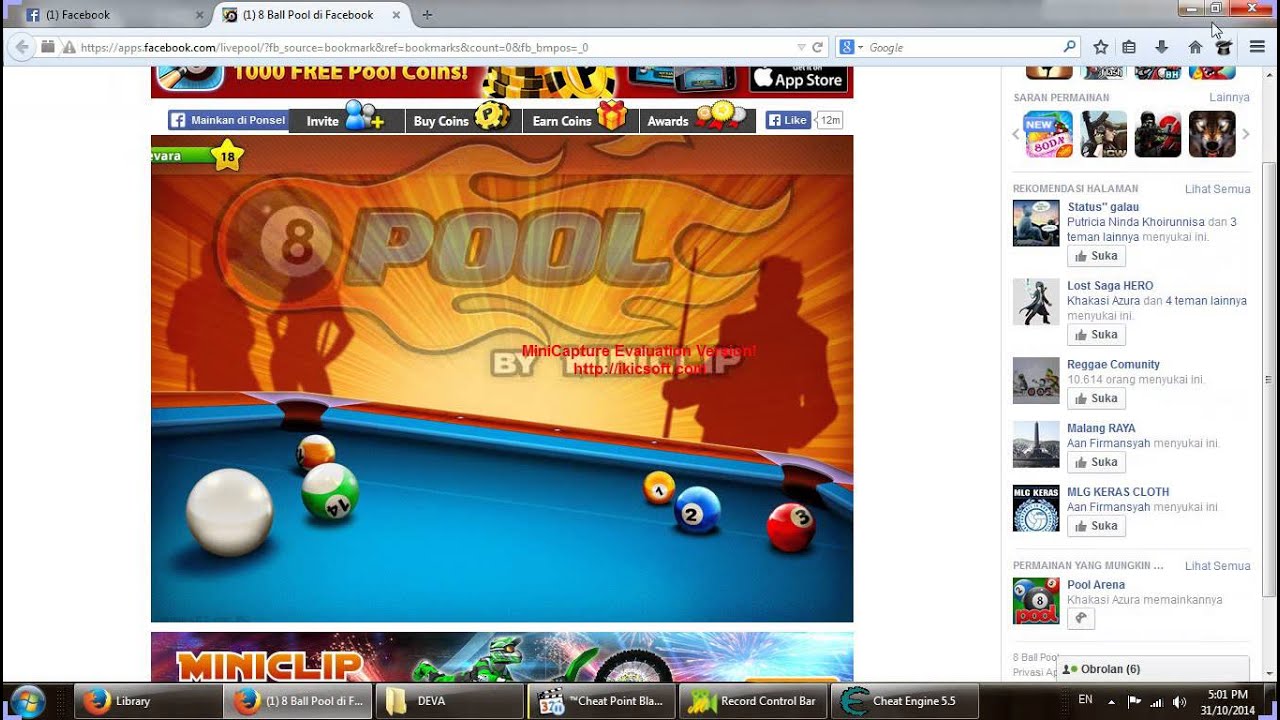Viewport: 1280px width, 720px height.
Task: Click Suka for Lost Saga HERO
Action: 1096,335
